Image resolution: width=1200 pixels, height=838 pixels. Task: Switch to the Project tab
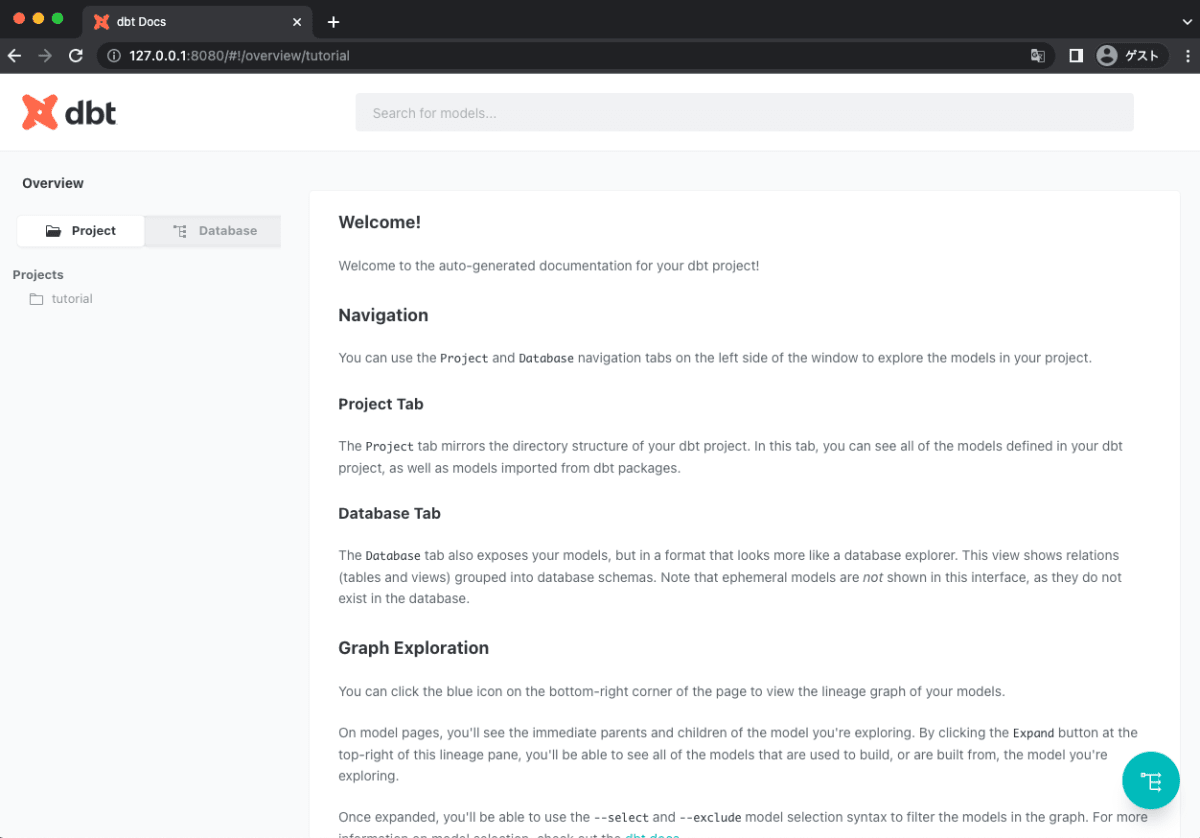pyautogui.click(x=81, y=231)
